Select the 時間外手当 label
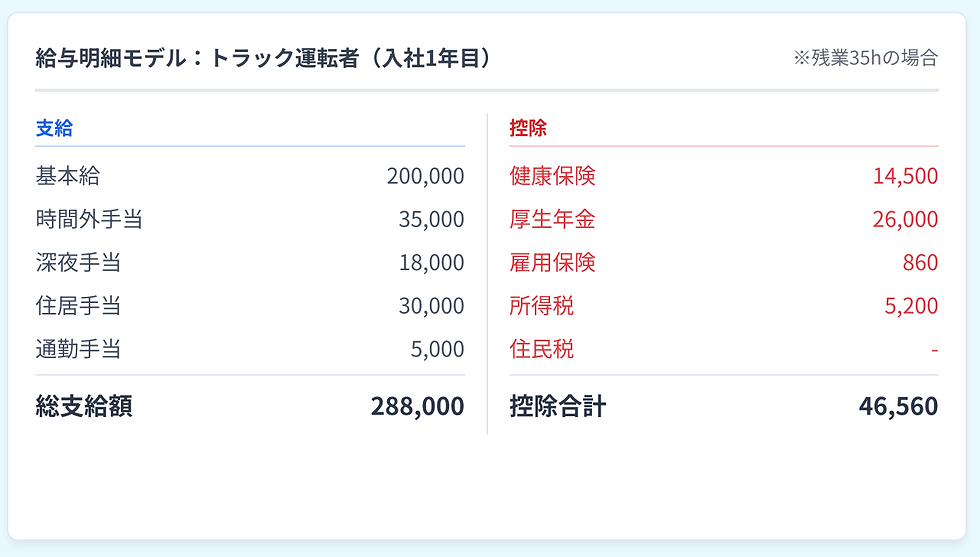 tap(89, 219)
